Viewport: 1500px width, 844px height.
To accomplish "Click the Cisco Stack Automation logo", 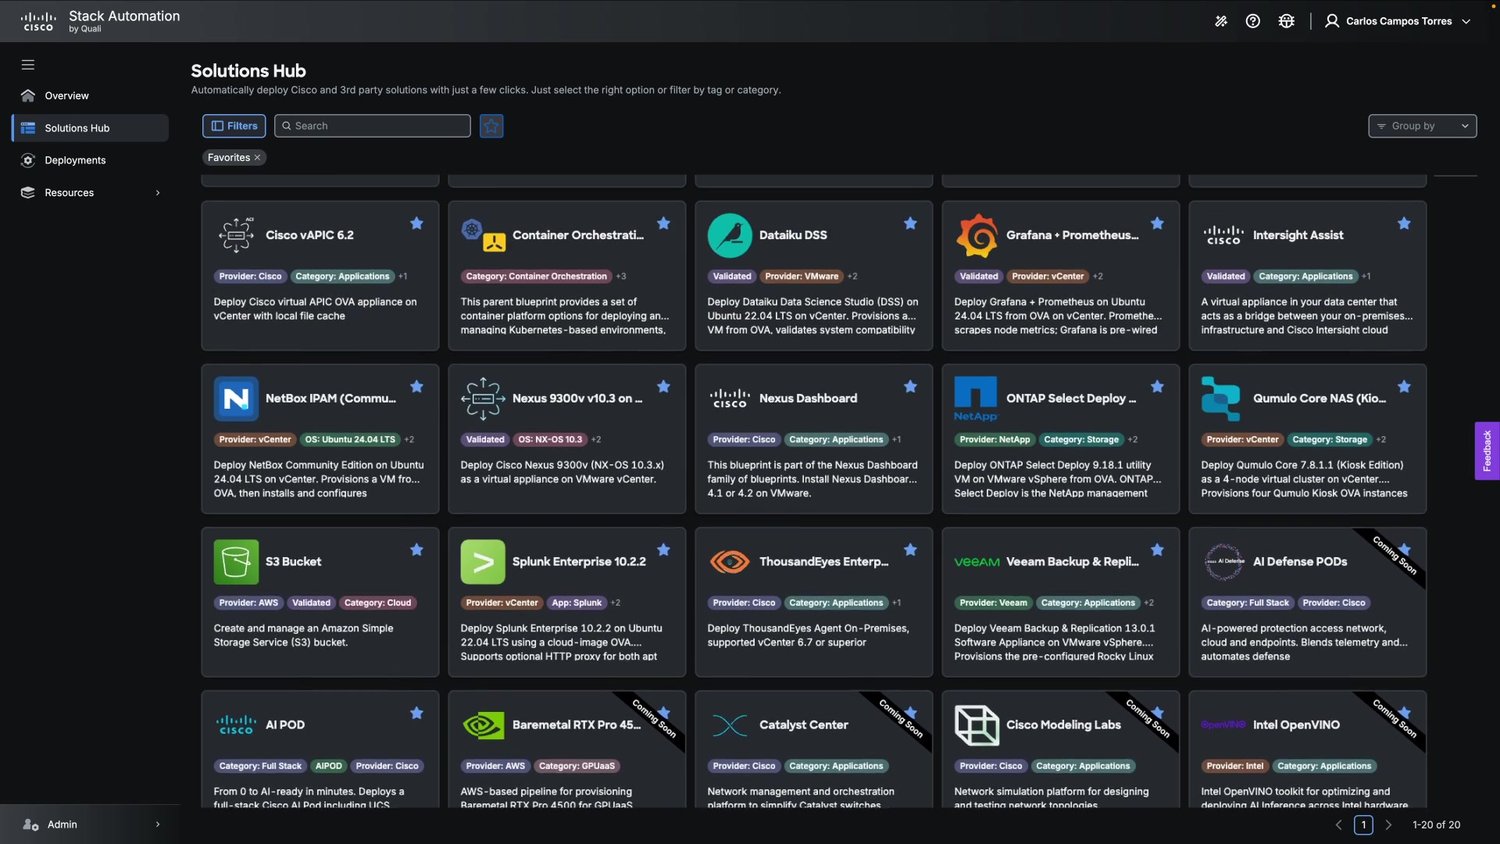I will [38, 21].
